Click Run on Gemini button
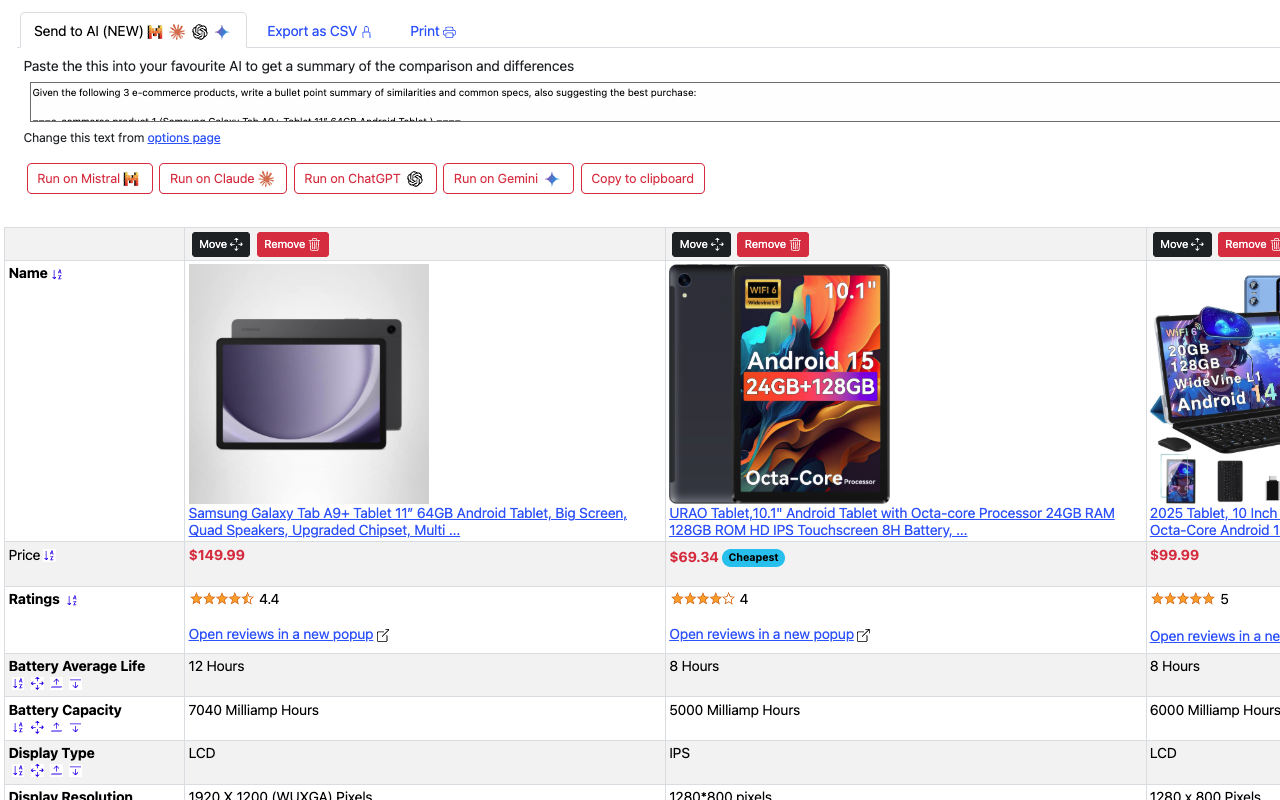The height and width of the screenshot is (800, 1280). click(x=508, y=179)
